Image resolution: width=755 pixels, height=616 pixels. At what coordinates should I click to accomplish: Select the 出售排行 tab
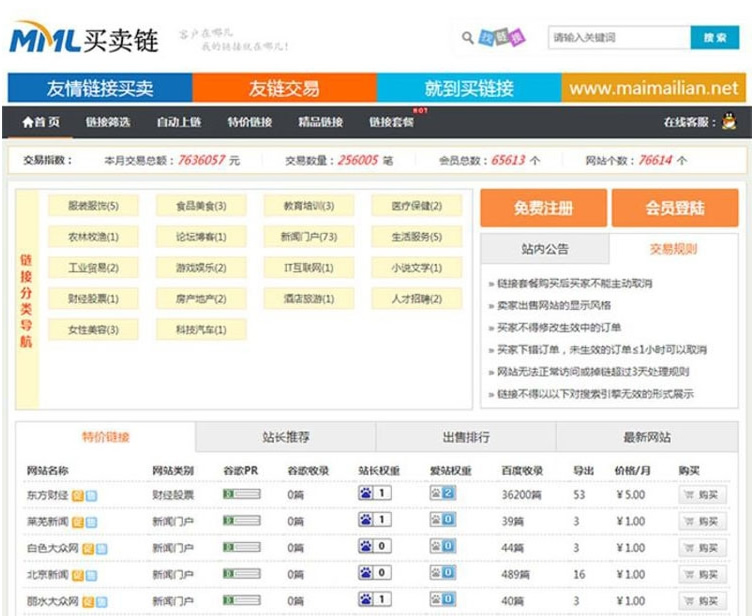(466, 437)
